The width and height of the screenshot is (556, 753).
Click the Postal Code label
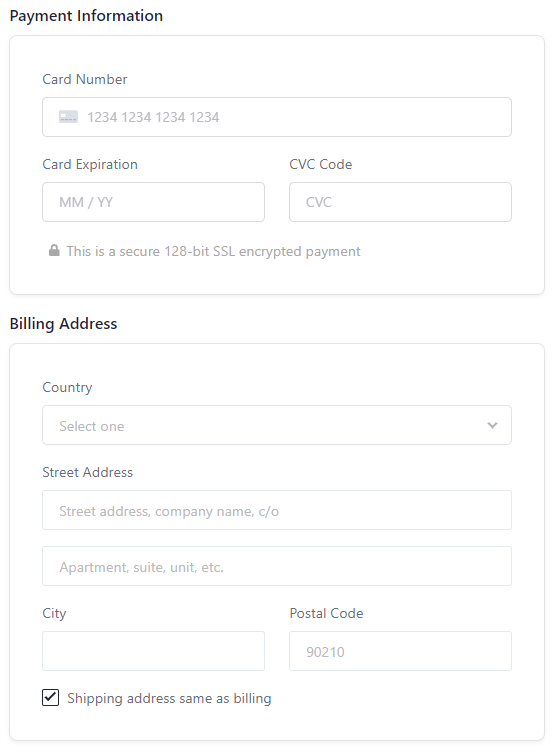pos(326,613)
